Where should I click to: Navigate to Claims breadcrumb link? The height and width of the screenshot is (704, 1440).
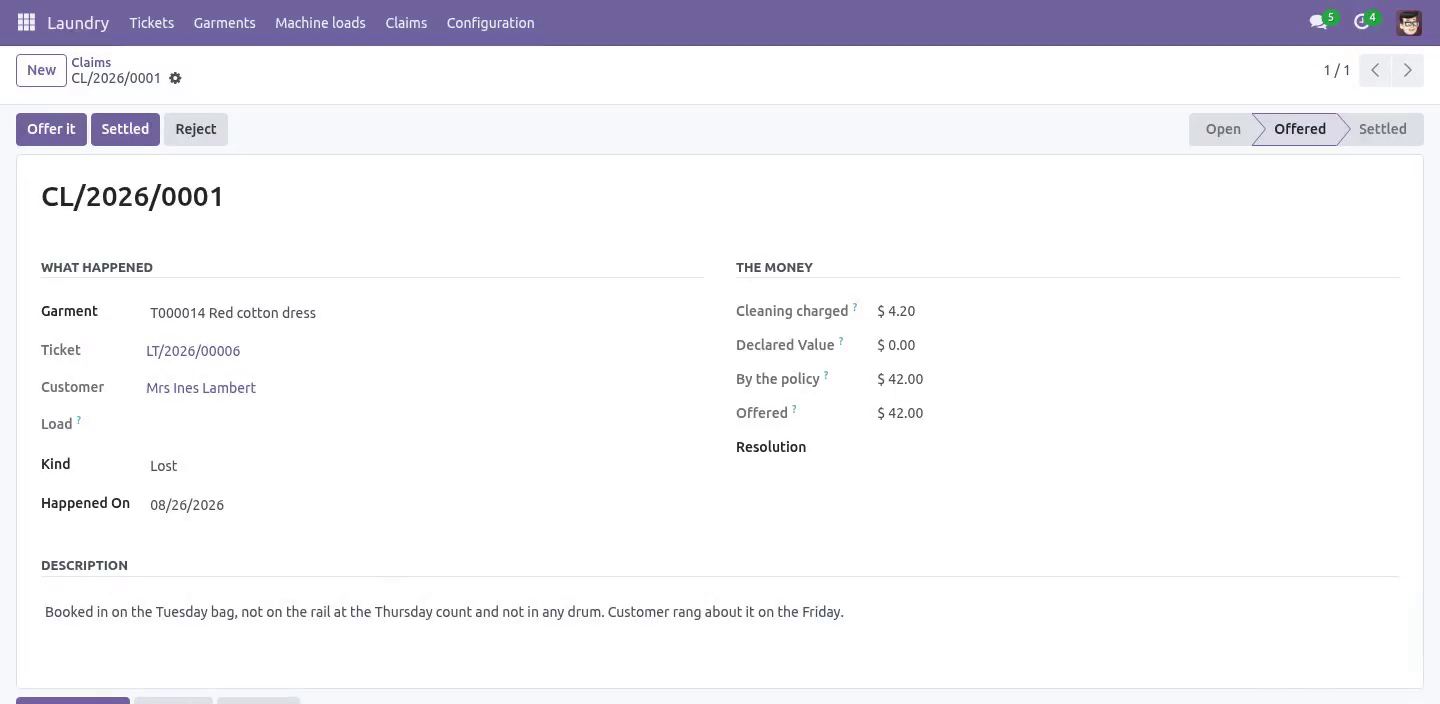(x=91, y=62)
